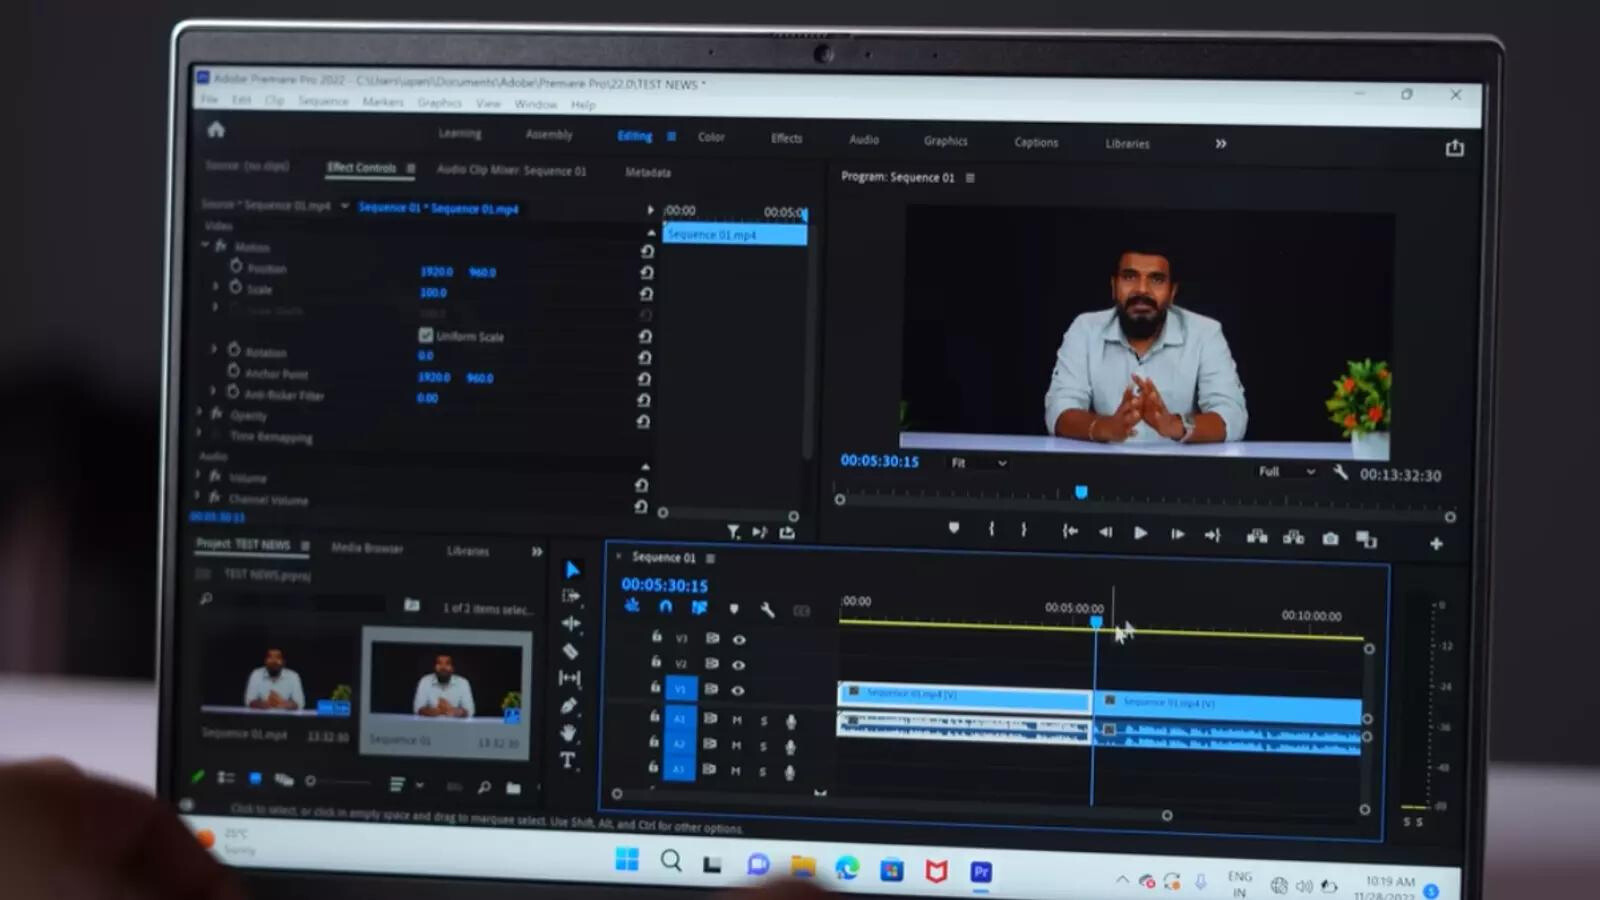This screenshot has height=900, width=1600.
Task: Collapse the Motion effect
Action: click(x=205, y=244)
